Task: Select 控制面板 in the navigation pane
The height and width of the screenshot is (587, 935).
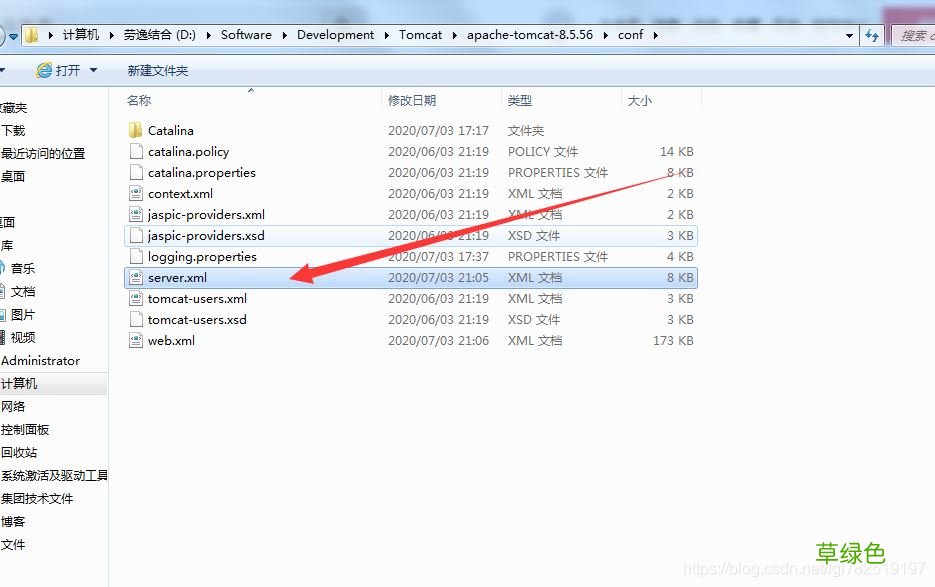Action: (25, 429)
